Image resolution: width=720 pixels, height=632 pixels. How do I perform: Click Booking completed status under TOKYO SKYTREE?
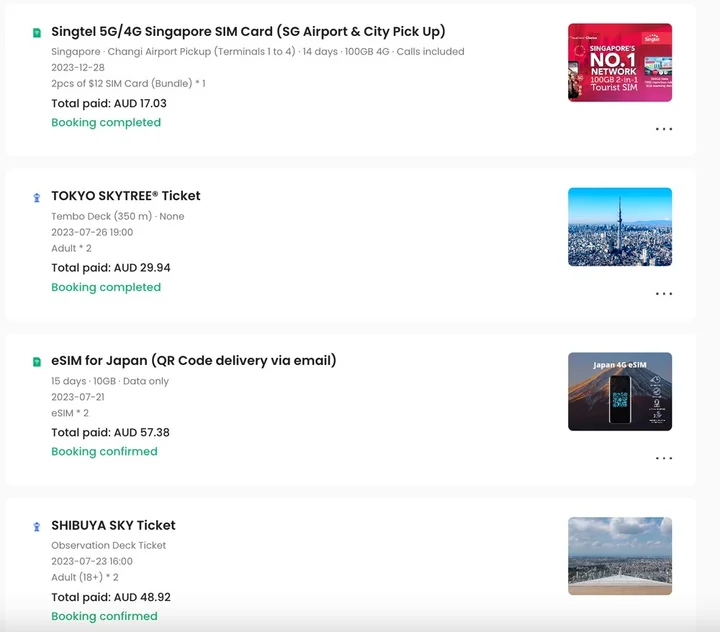(106, 287)
